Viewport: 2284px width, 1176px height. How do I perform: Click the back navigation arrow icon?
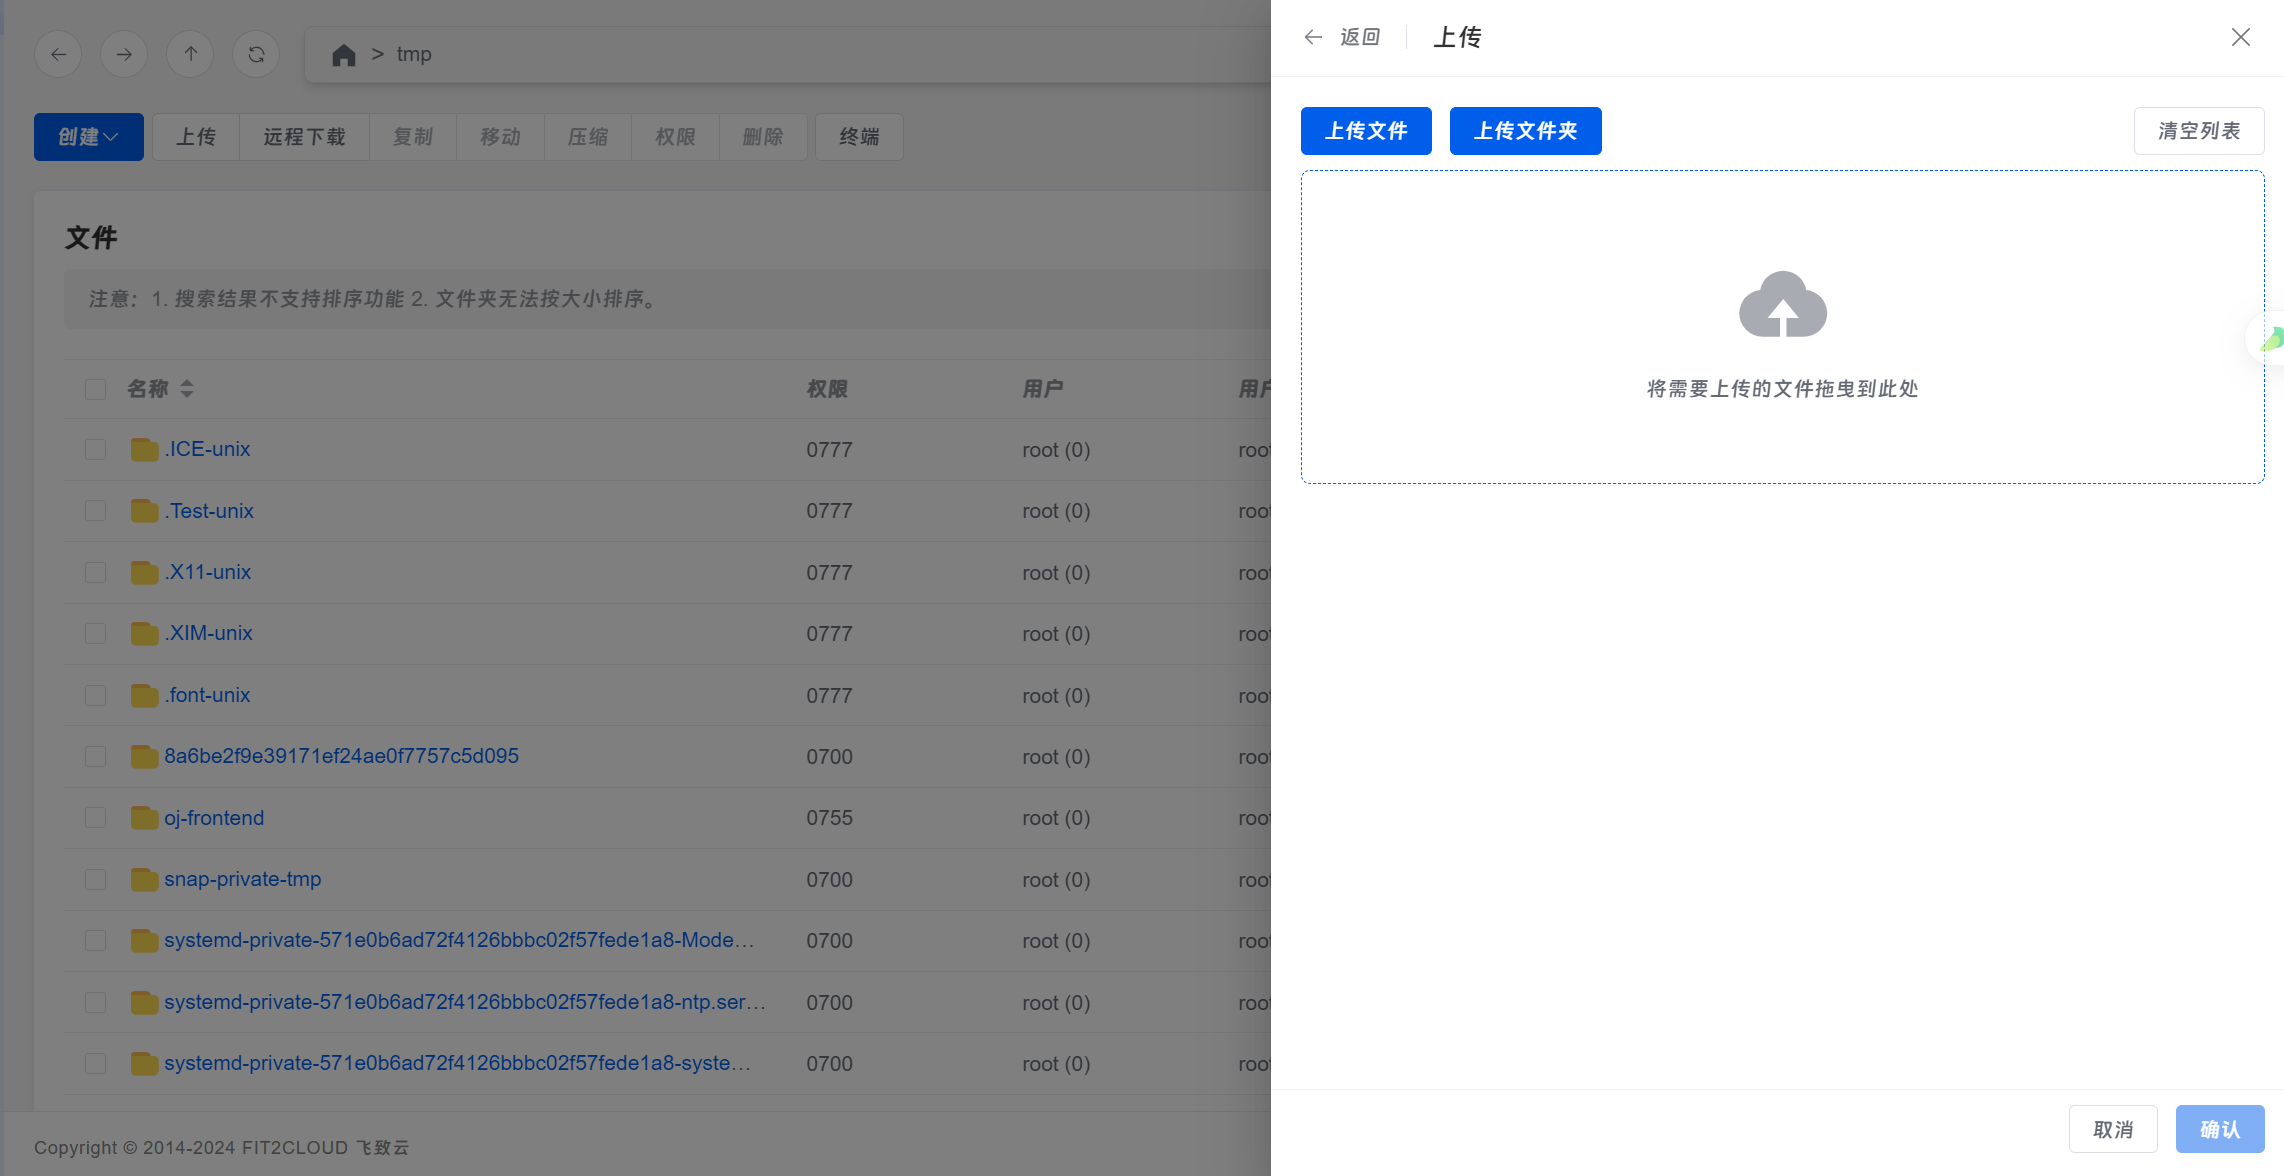point(58,54)
